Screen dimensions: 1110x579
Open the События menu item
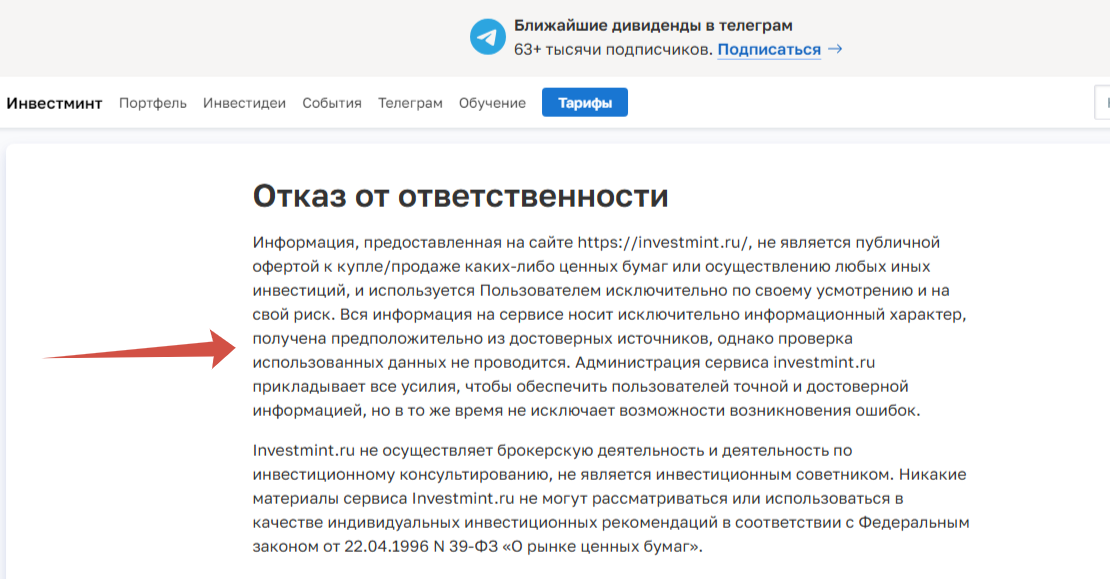(332, 103)
